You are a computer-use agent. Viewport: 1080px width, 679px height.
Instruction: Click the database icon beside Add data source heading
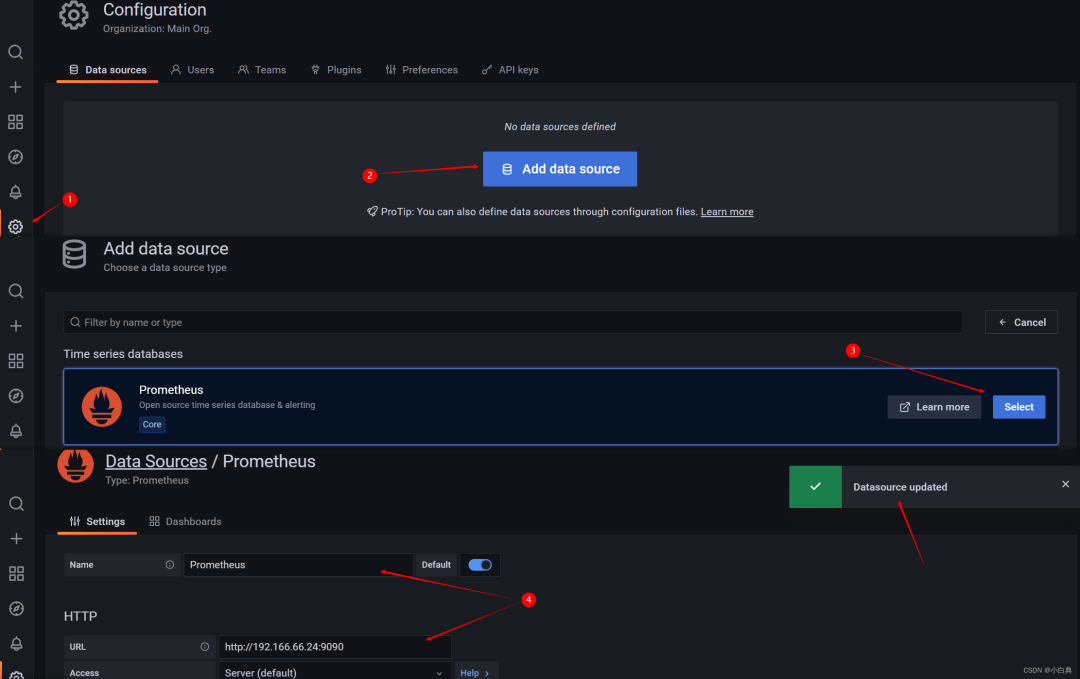(74, 254)
